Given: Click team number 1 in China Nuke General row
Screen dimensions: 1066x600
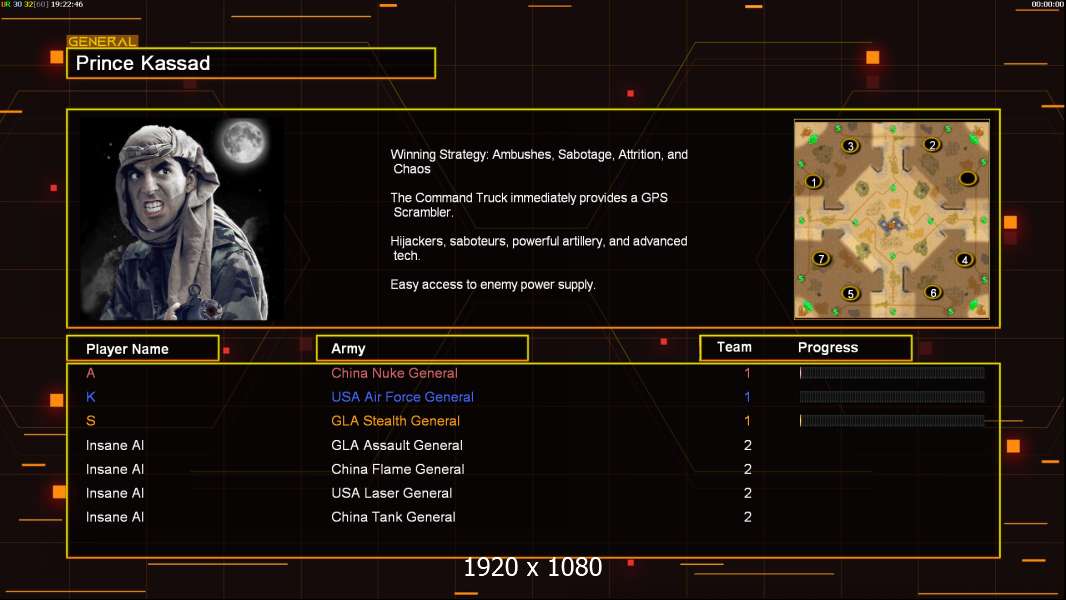Looking at the screenshot, I should coord(747,373).
